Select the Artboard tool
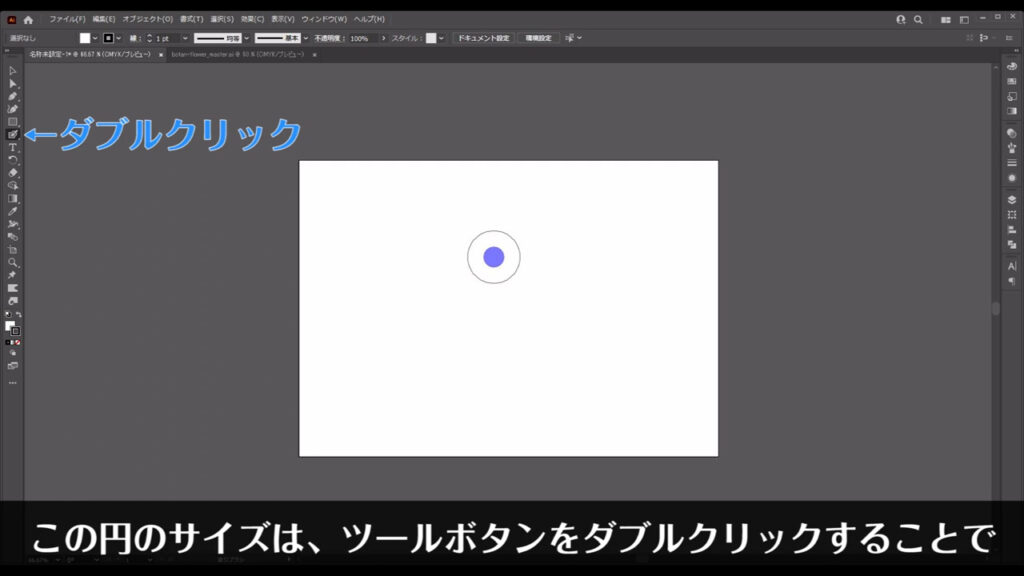 (12, 249)
